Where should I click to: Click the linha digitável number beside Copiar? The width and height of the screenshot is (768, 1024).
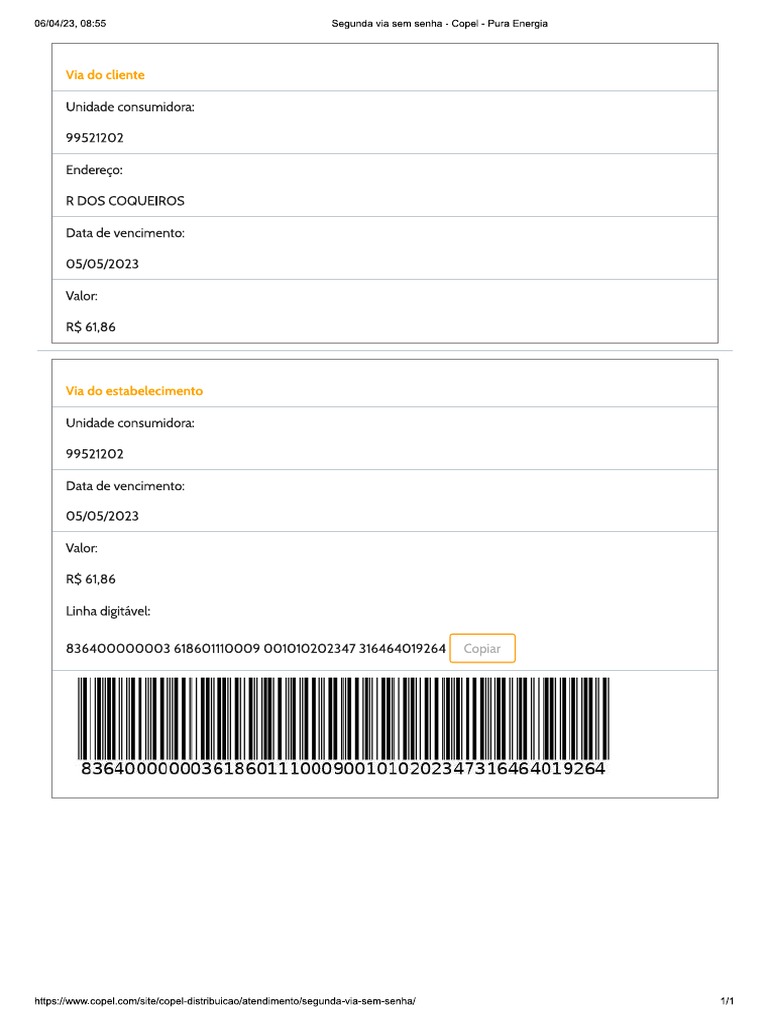[x=255, y=649]
